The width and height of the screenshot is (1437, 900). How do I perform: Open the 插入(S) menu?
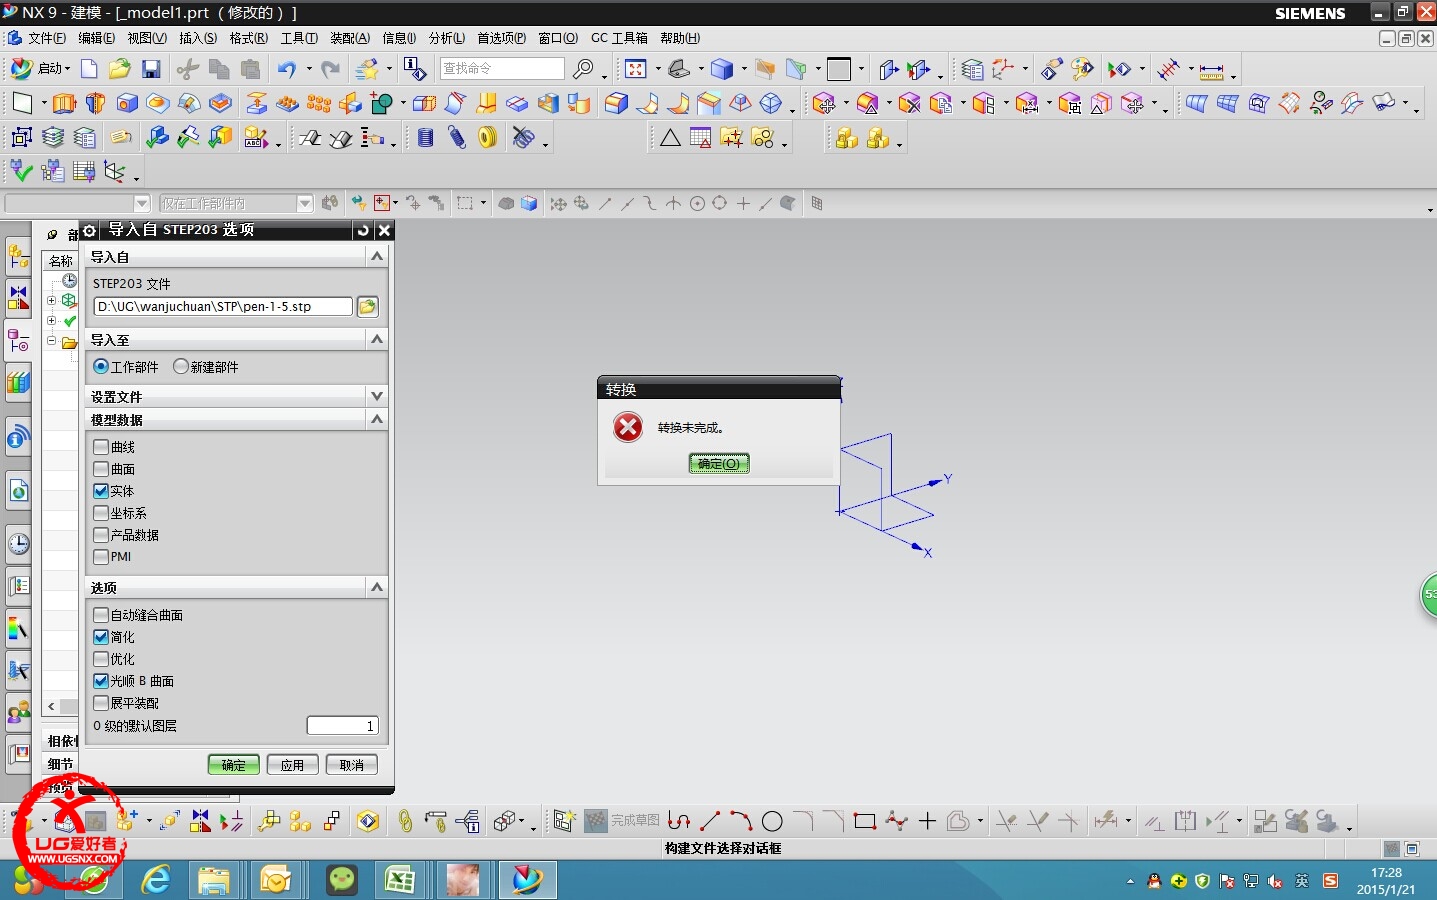[x=198, y=38]
